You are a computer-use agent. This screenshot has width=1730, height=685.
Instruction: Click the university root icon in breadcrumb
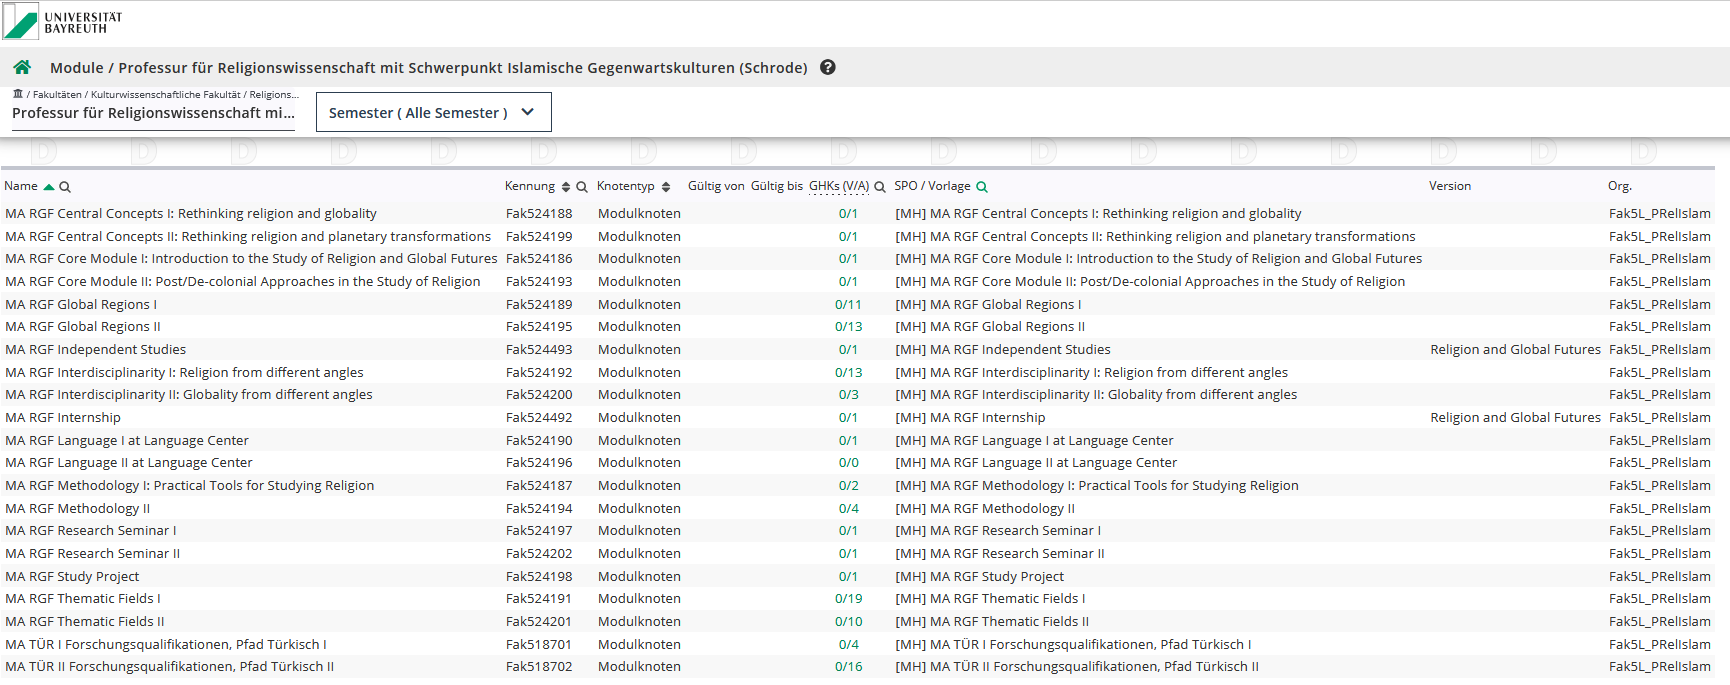(x=18, y=94)
